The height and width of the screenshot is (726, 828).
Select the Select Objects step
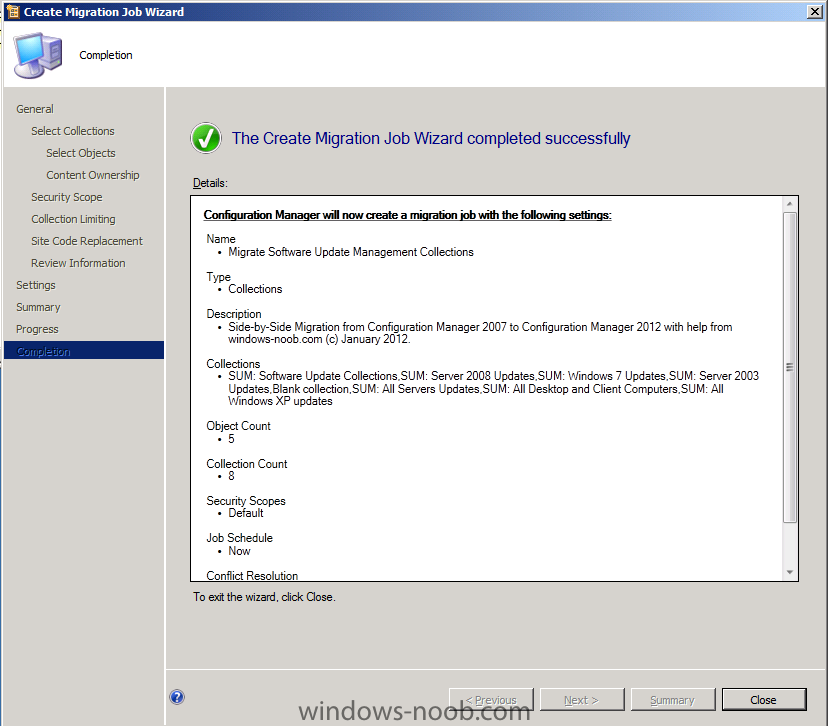tap(81, 153)
